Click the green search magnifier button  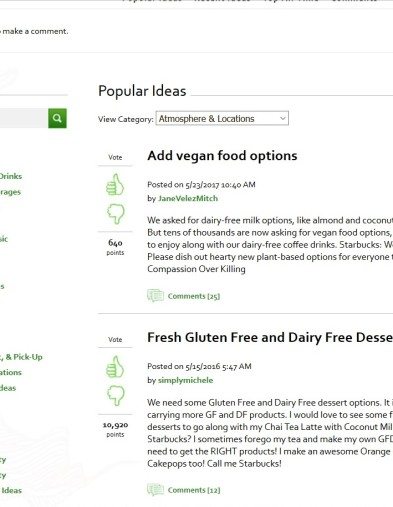click(x=57, y=118)
